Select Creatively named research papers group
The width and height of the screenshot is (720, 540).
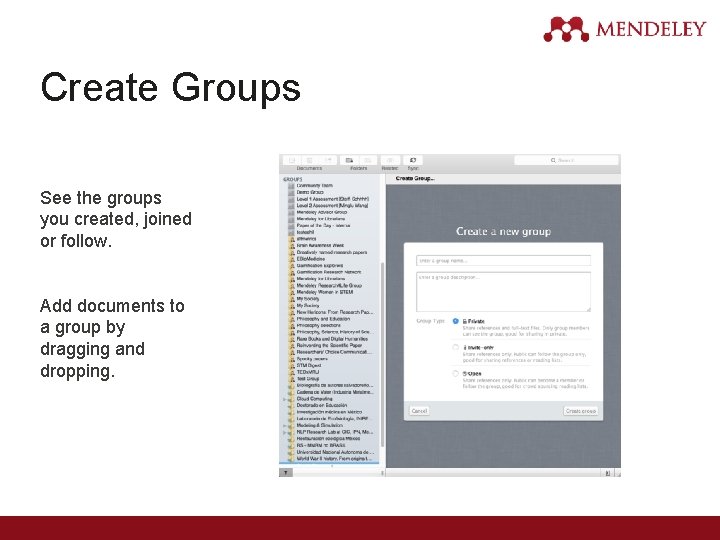[x=332, y=253]
